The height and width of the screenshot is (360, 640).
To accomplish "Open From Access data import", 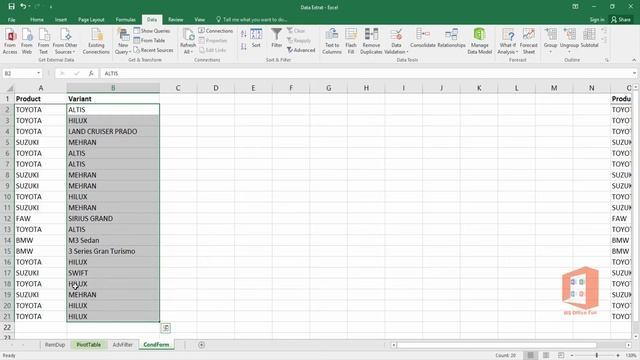I will pyautogui.click(x=10, y=41).
